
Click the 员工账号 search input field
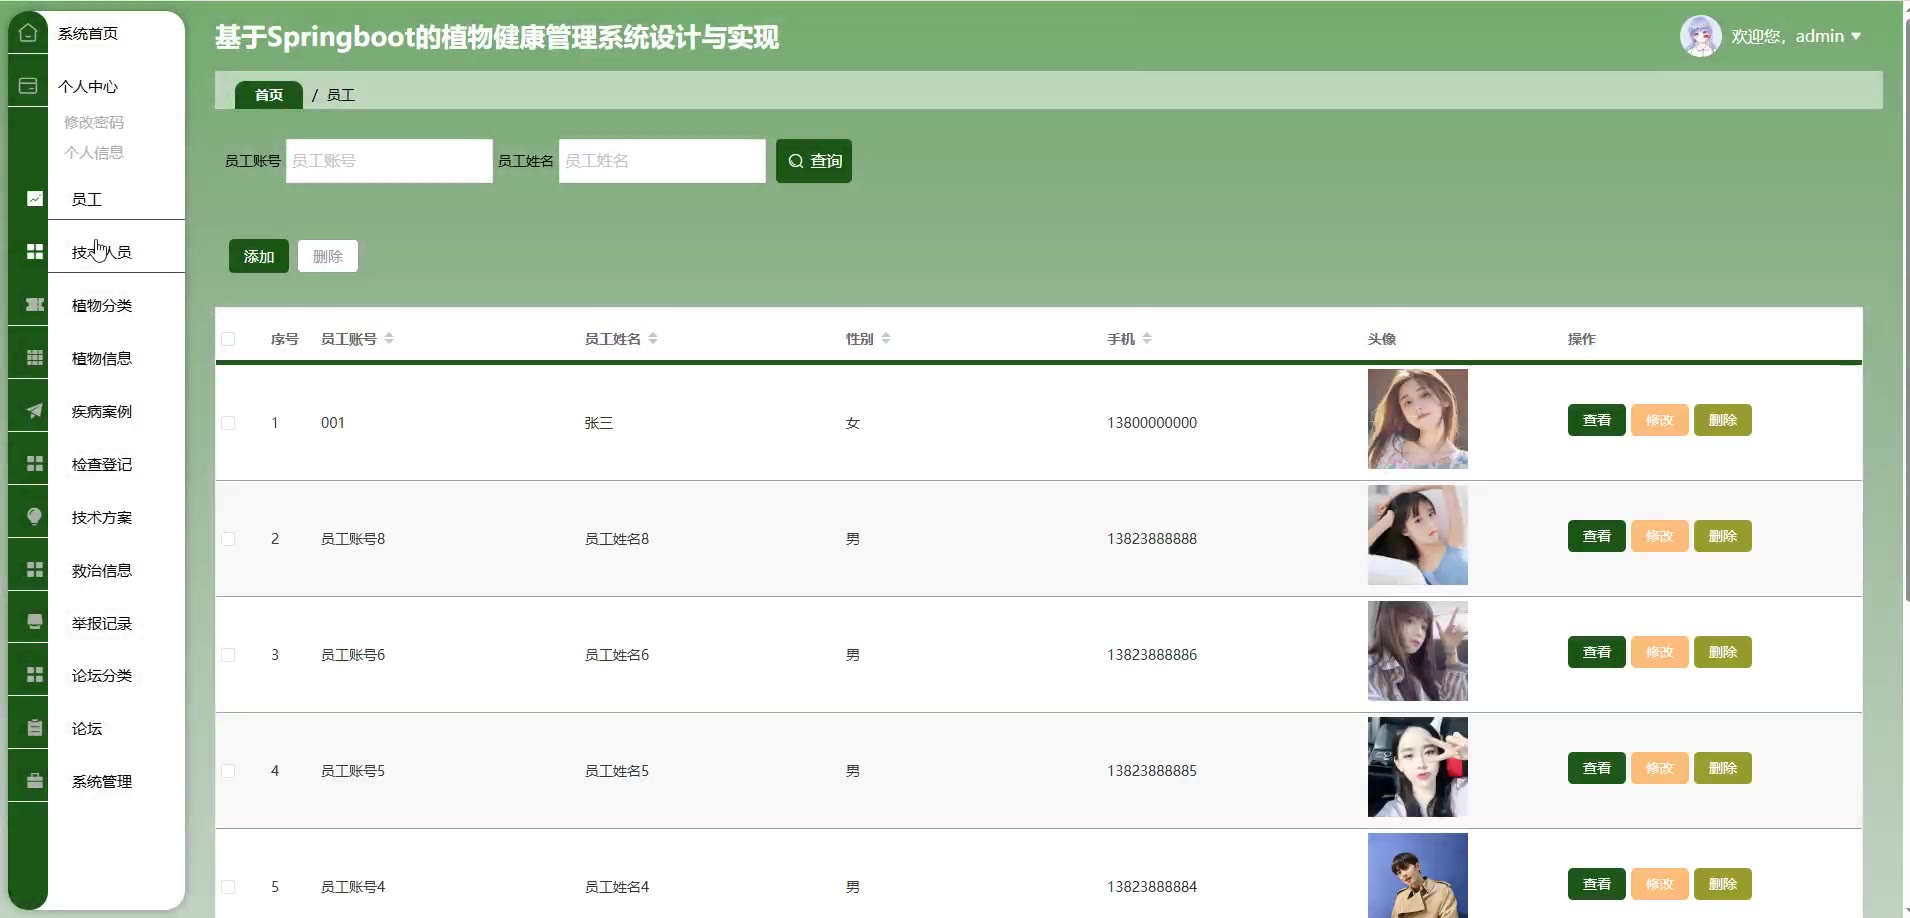point(389,161)
